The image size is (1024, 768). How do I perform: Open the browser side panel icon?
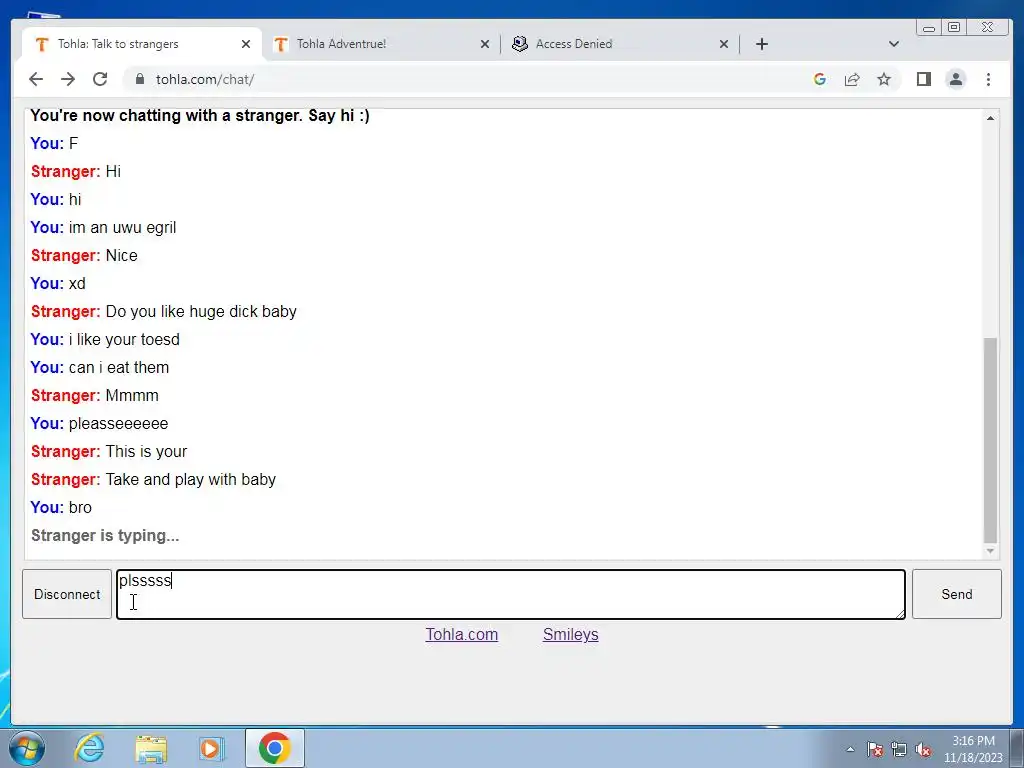923,79
